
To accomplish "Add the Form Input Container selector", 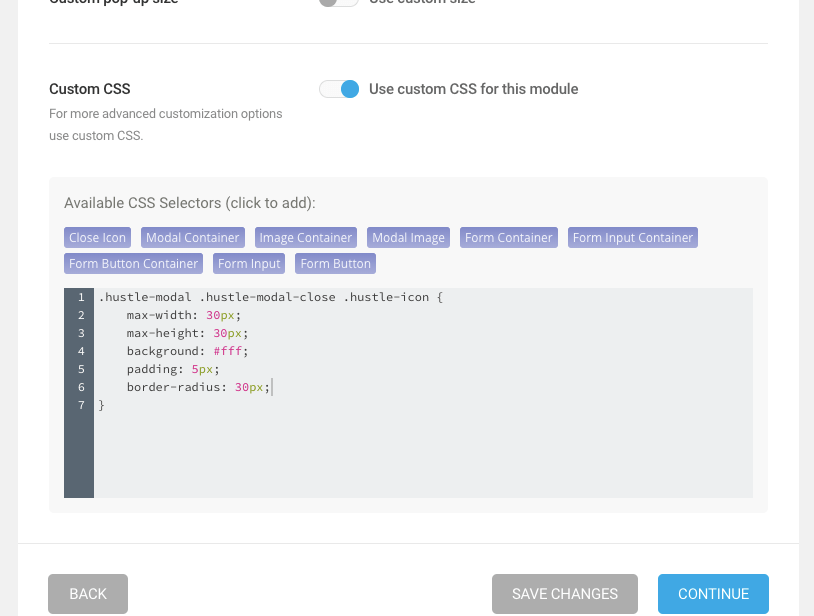I will point(632,238).
